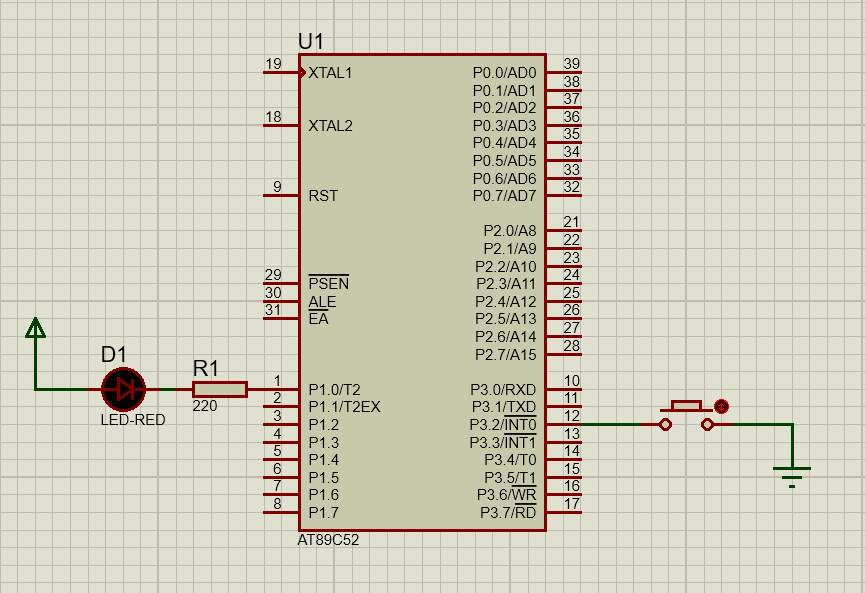Click the XTAL2 pin 18 line
This screenshot has width=865, height=593.
[x=280, y=125]
